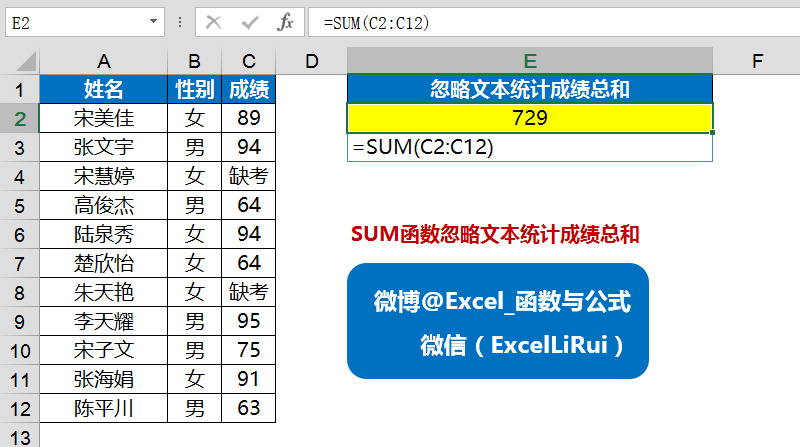Click 缺考 cell in 宋慧婷 row

tap(248, 177)
